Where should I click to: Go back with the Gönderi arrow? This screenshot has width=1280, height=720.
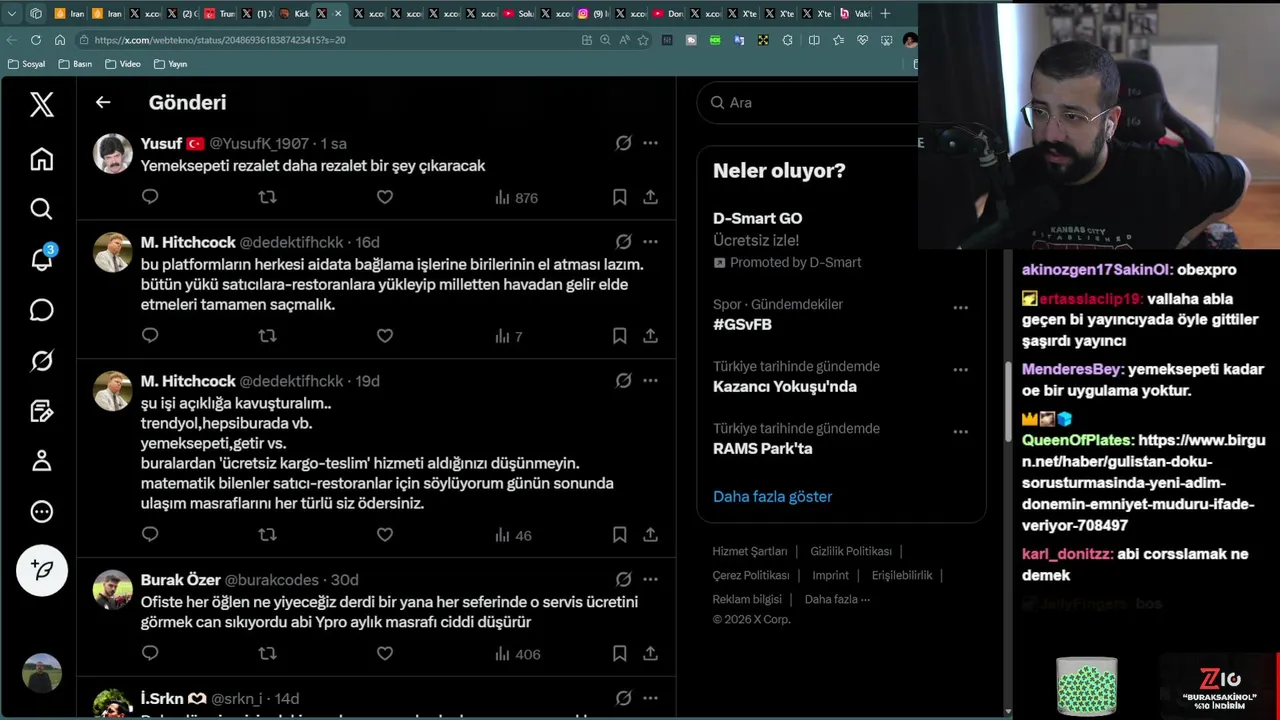click(x=103, y=102)
